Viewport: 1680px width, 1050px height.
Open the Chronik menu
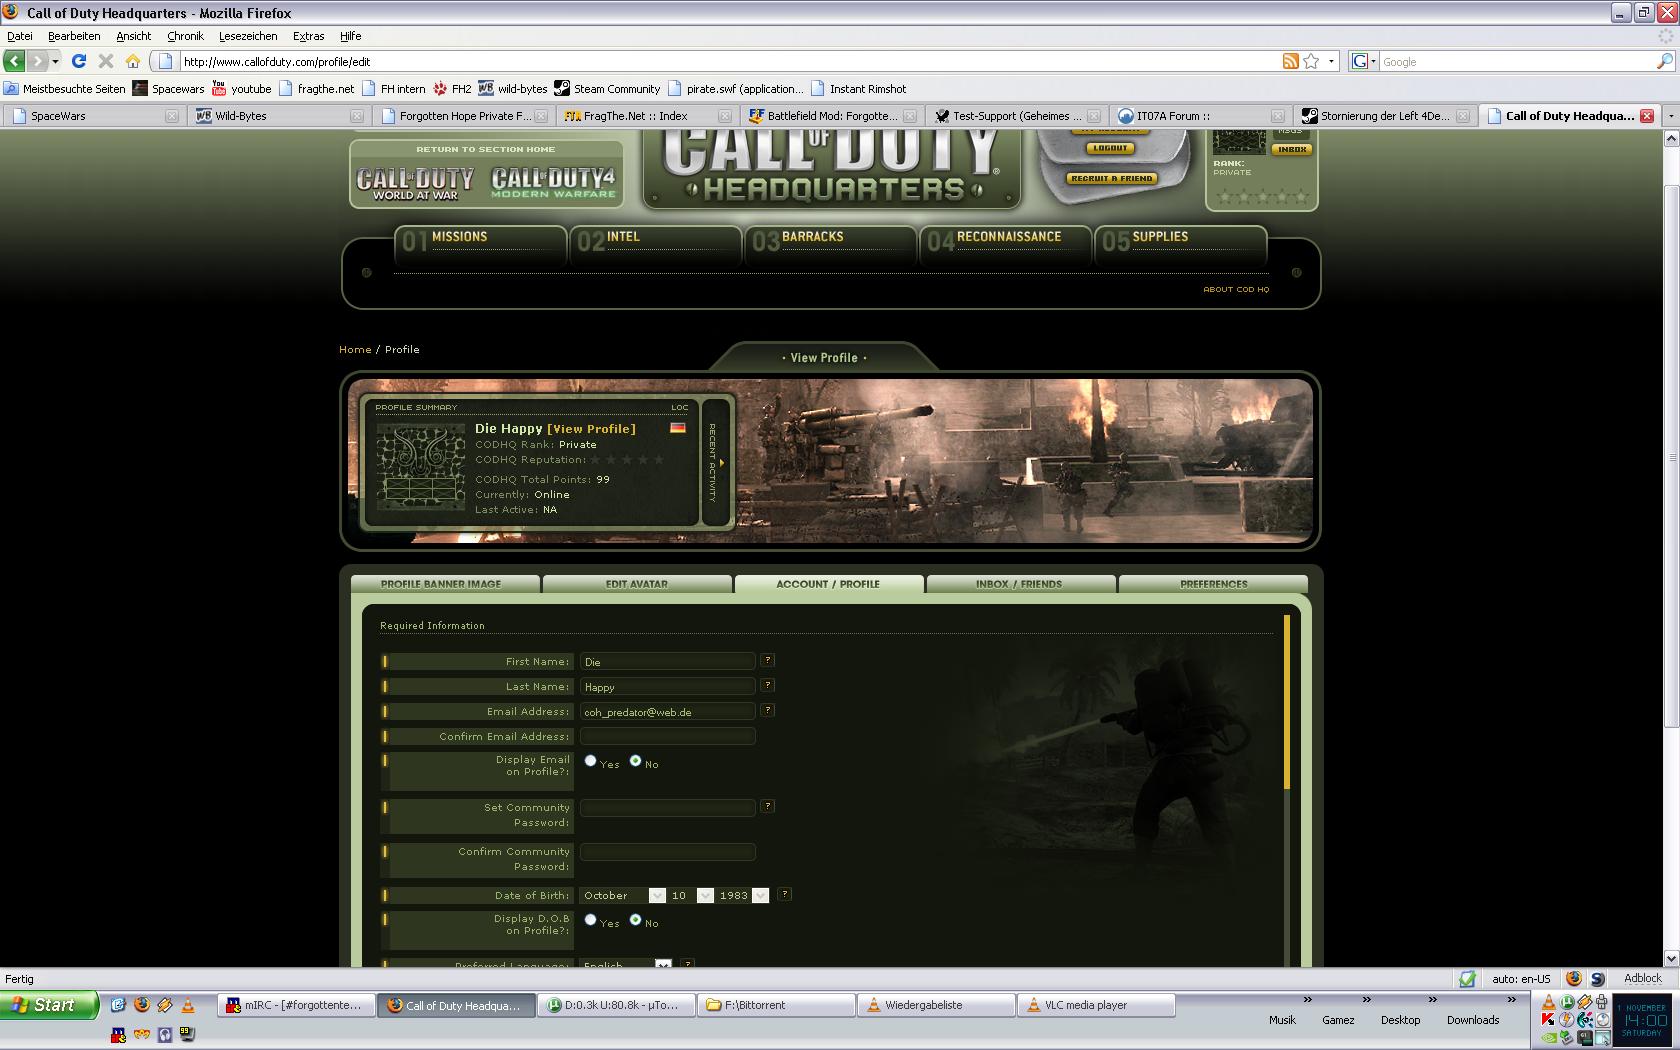pyautogui.click(x=185, y=35)
